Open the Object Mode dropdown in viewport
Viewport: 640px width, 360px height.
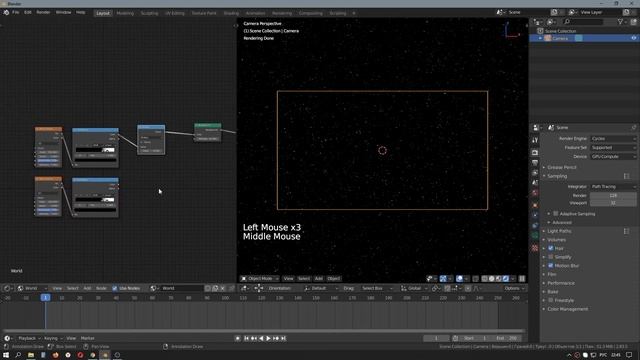[260, 279]
